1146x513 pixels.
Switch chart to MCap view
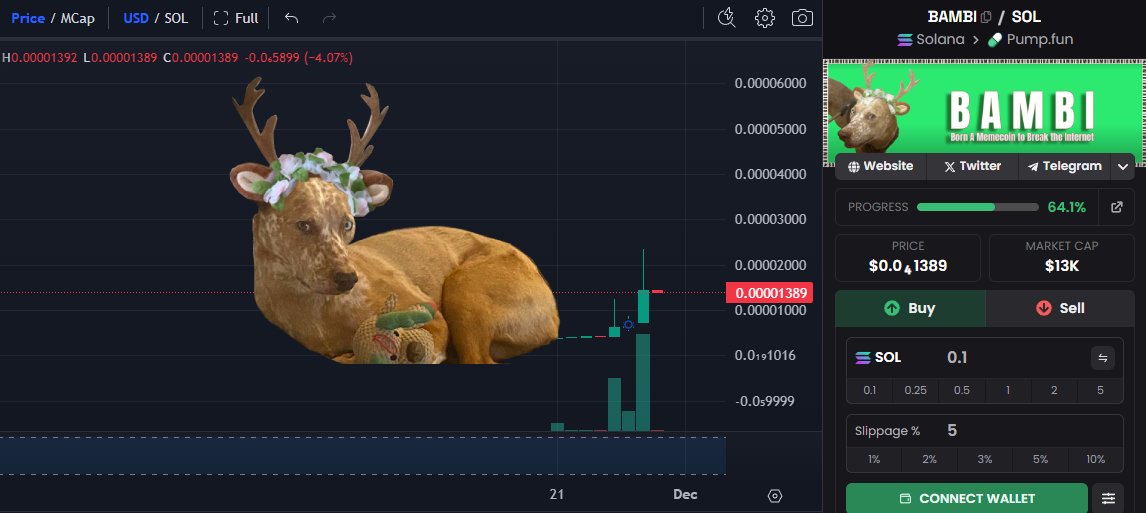click(x=77, y=18)
